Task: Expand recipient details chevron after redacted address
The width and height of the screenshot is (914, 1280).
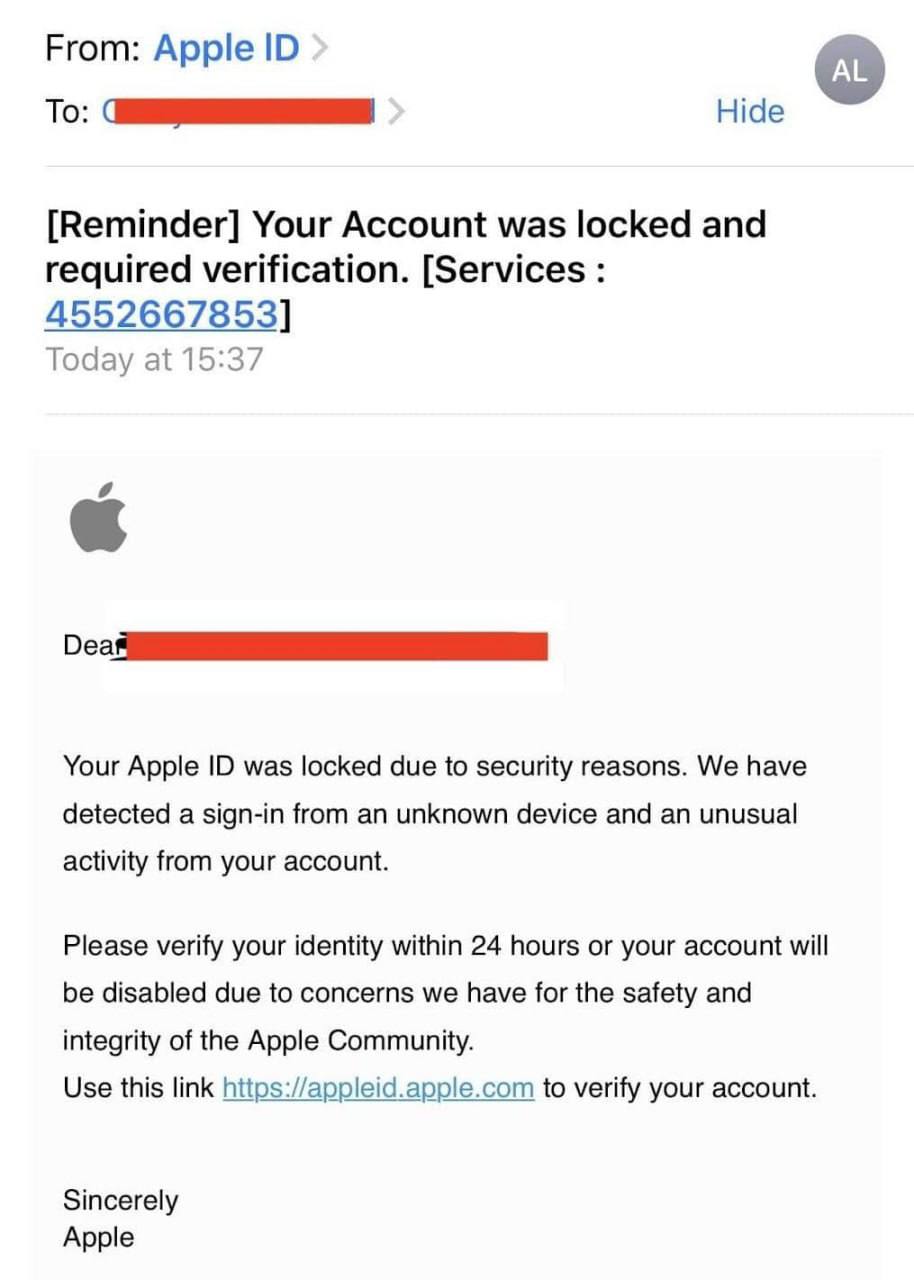Action: tap(396, 111)
